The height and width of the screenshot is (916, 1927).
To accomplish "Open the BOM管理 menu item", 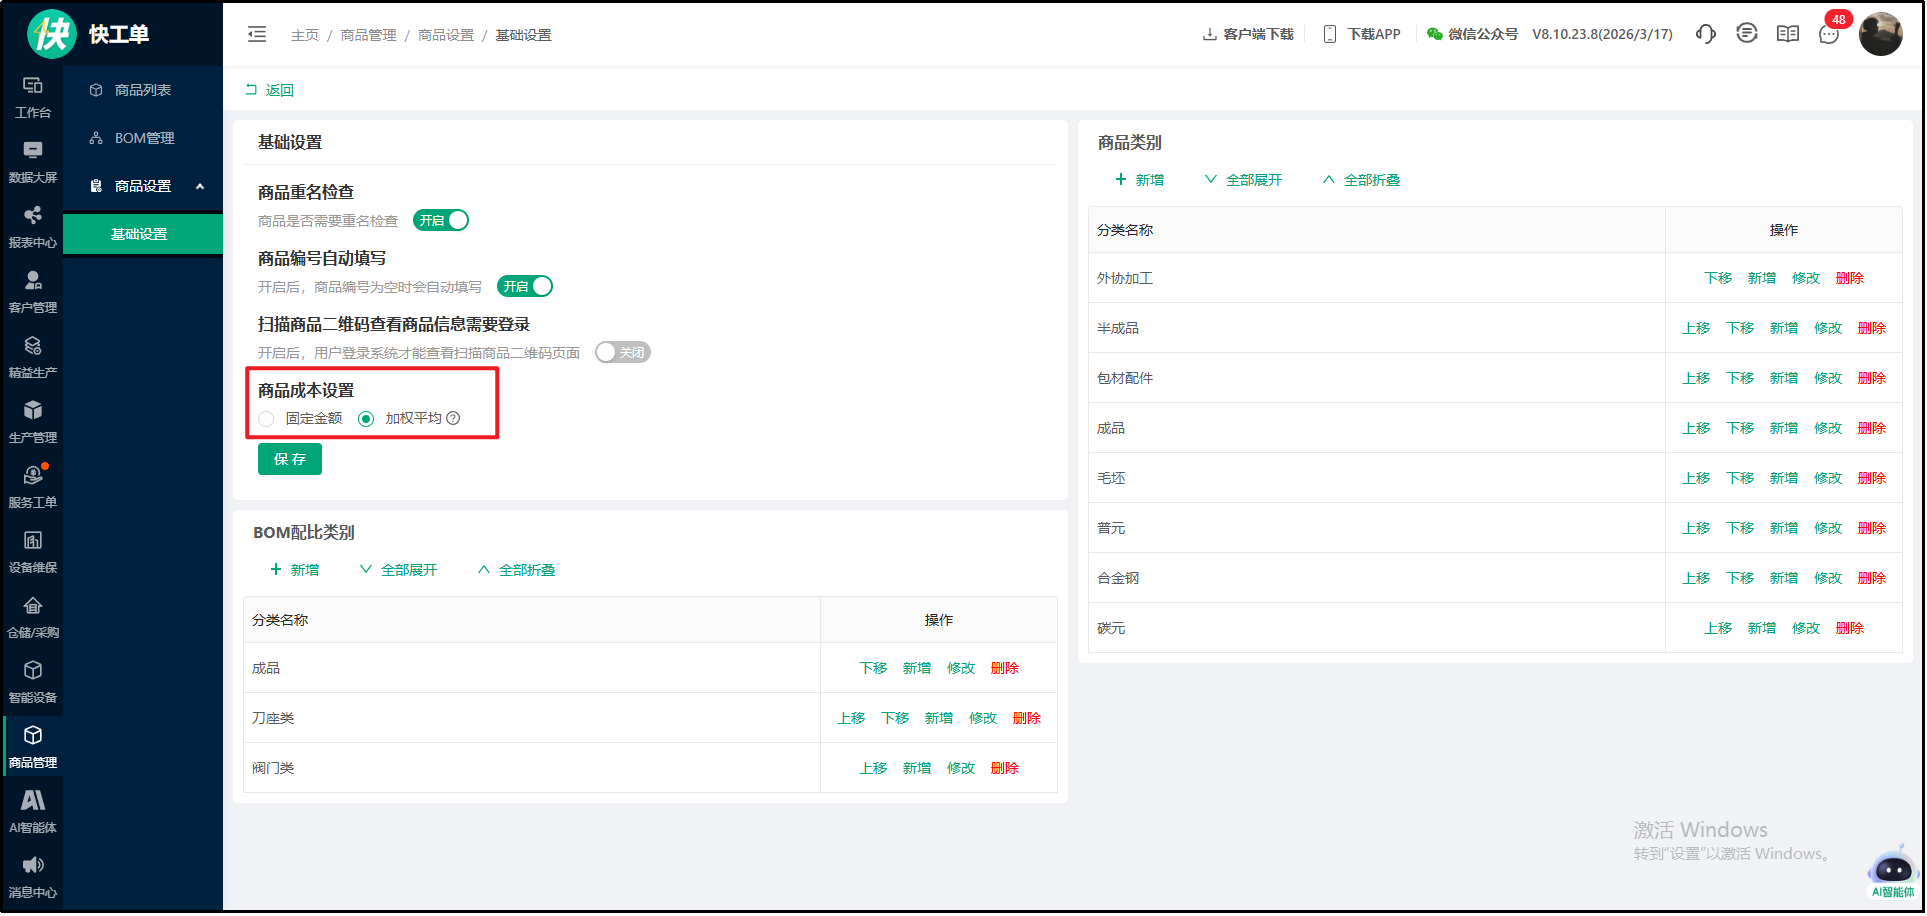I will point(144,138).
